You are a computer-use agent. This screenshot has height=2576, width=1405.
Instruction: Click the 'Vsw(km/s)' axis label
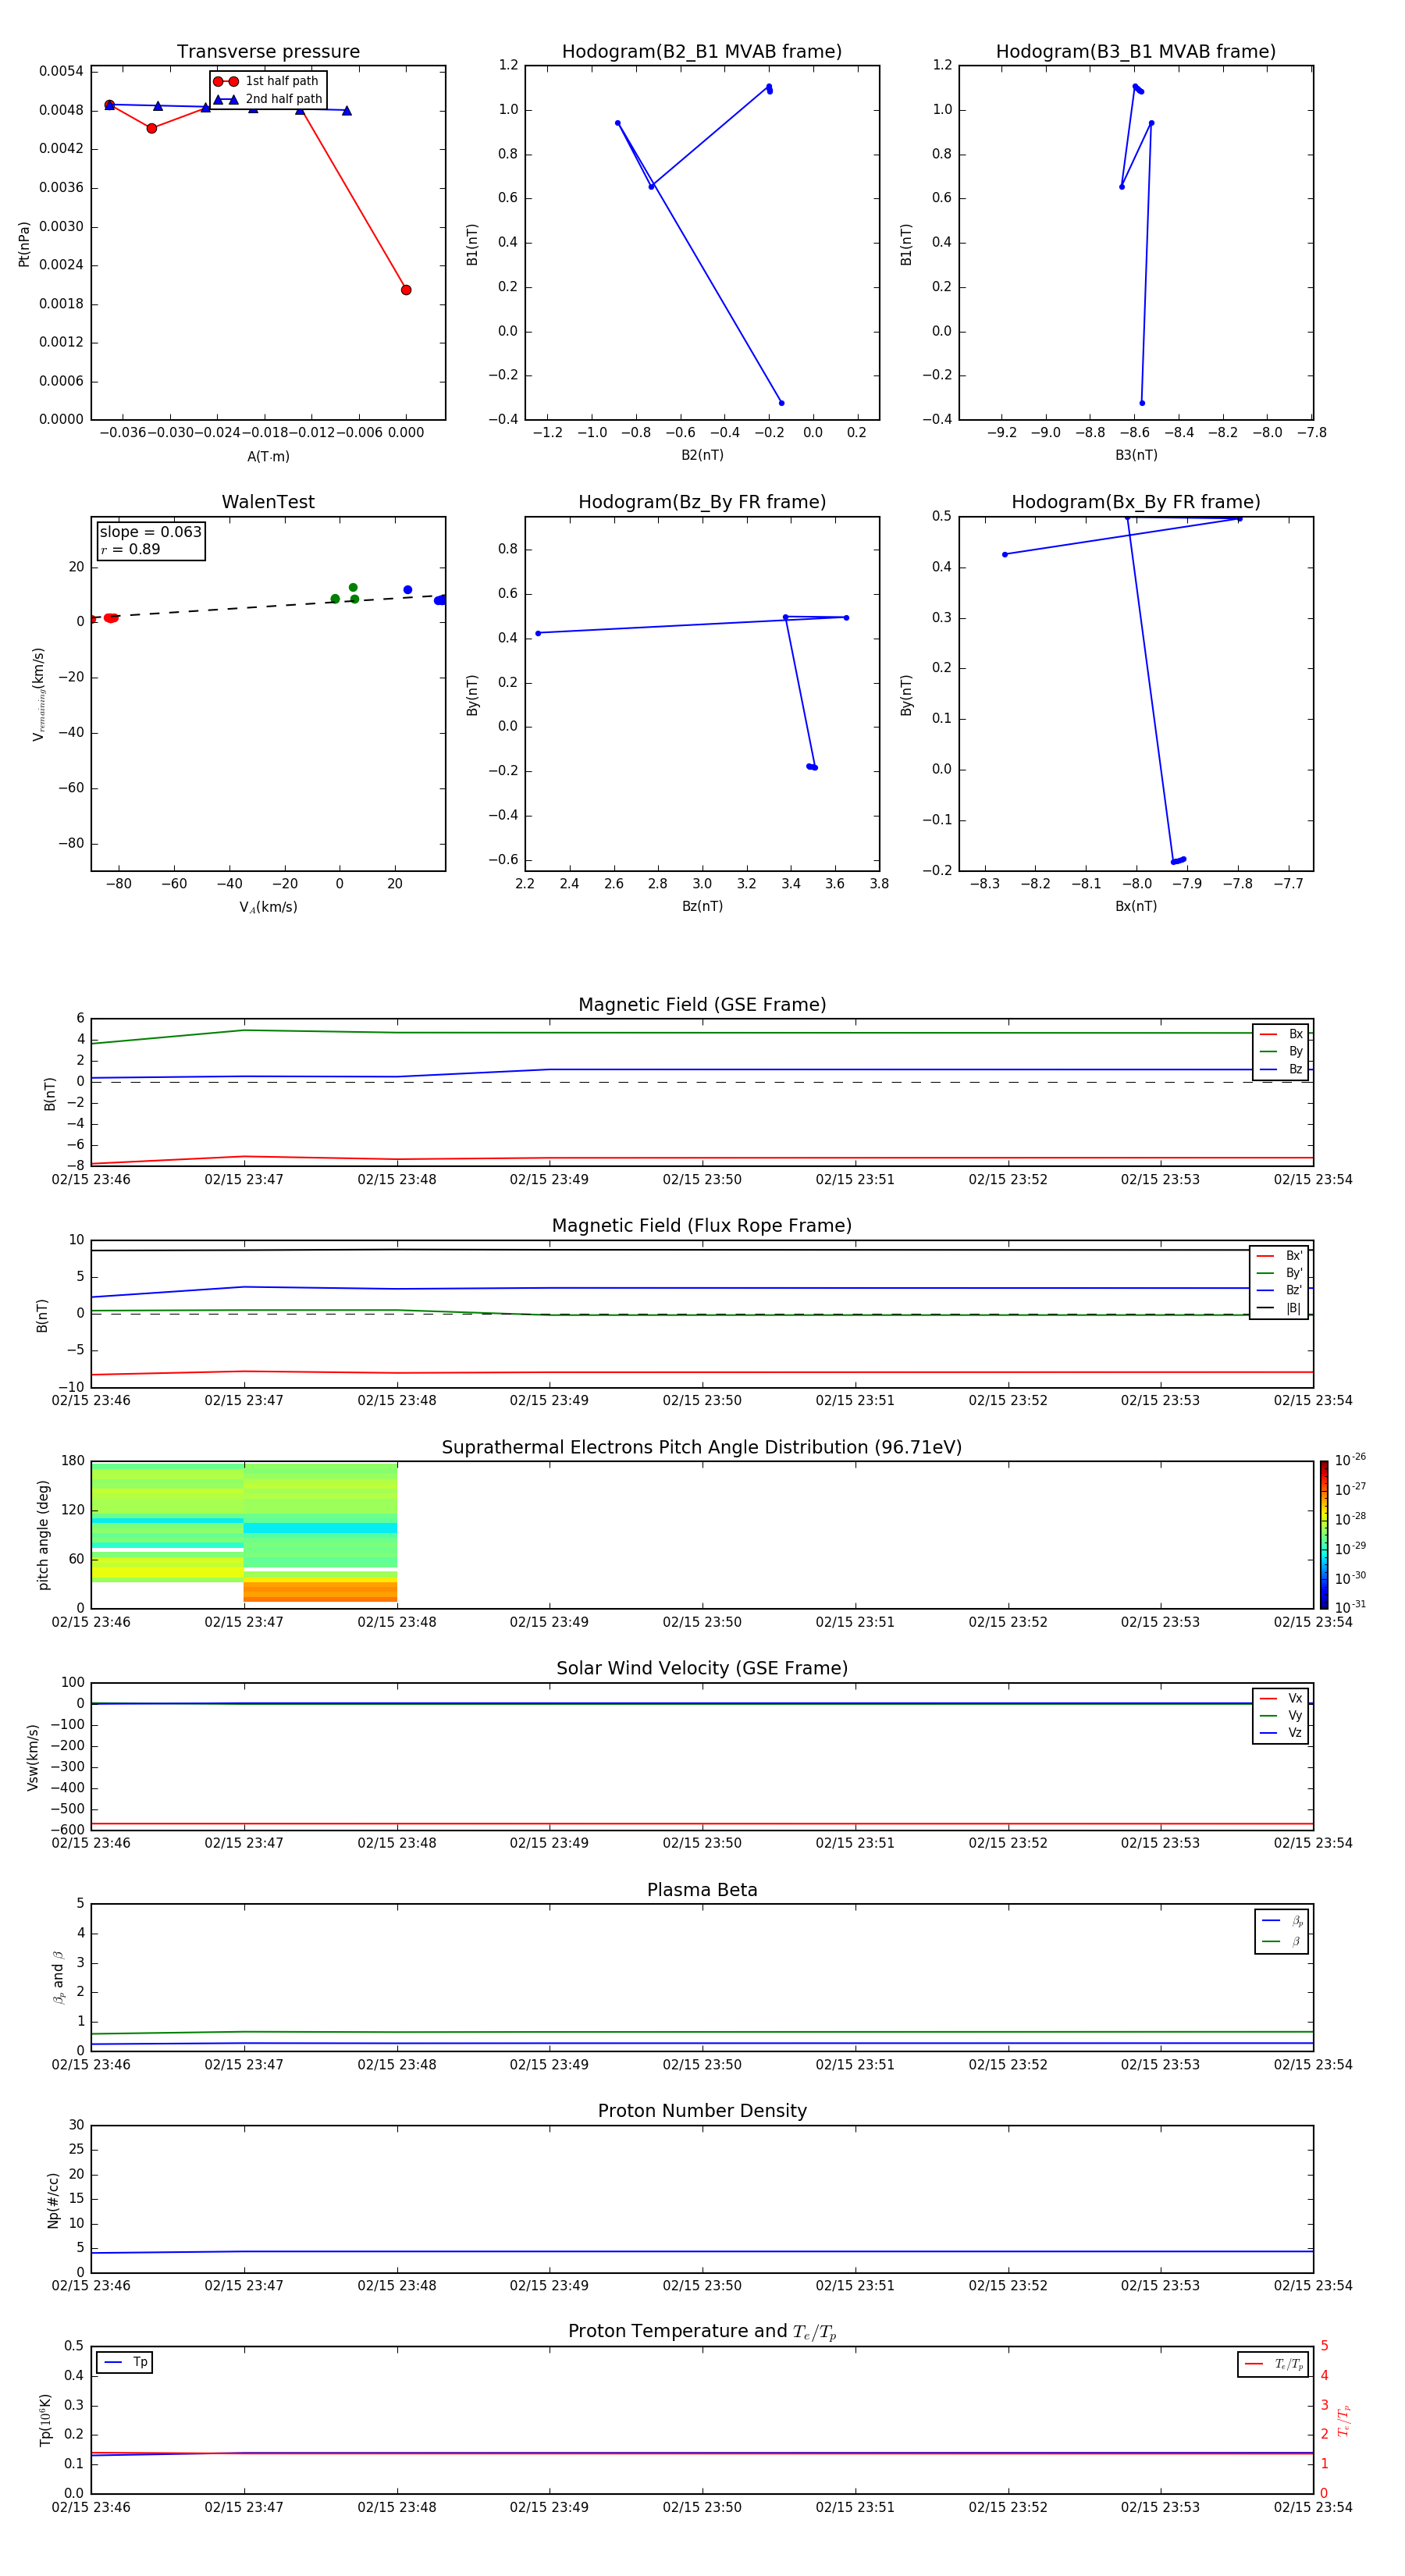click(x=33, y=1757)
